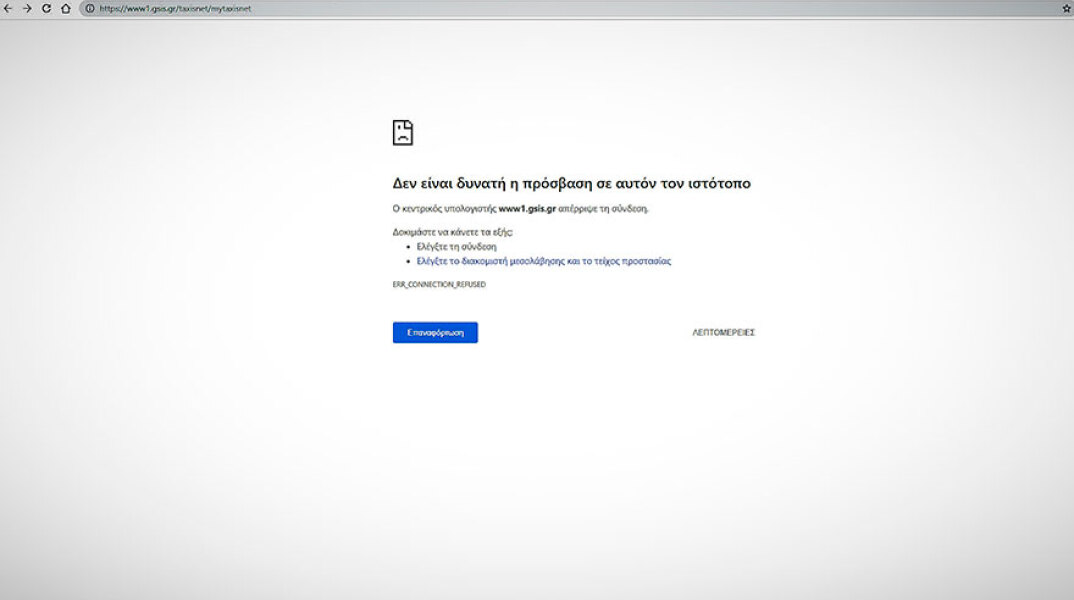View site information for gsis.gr
This screenshot has width=1074, height=600.
[x=89, y=8]
